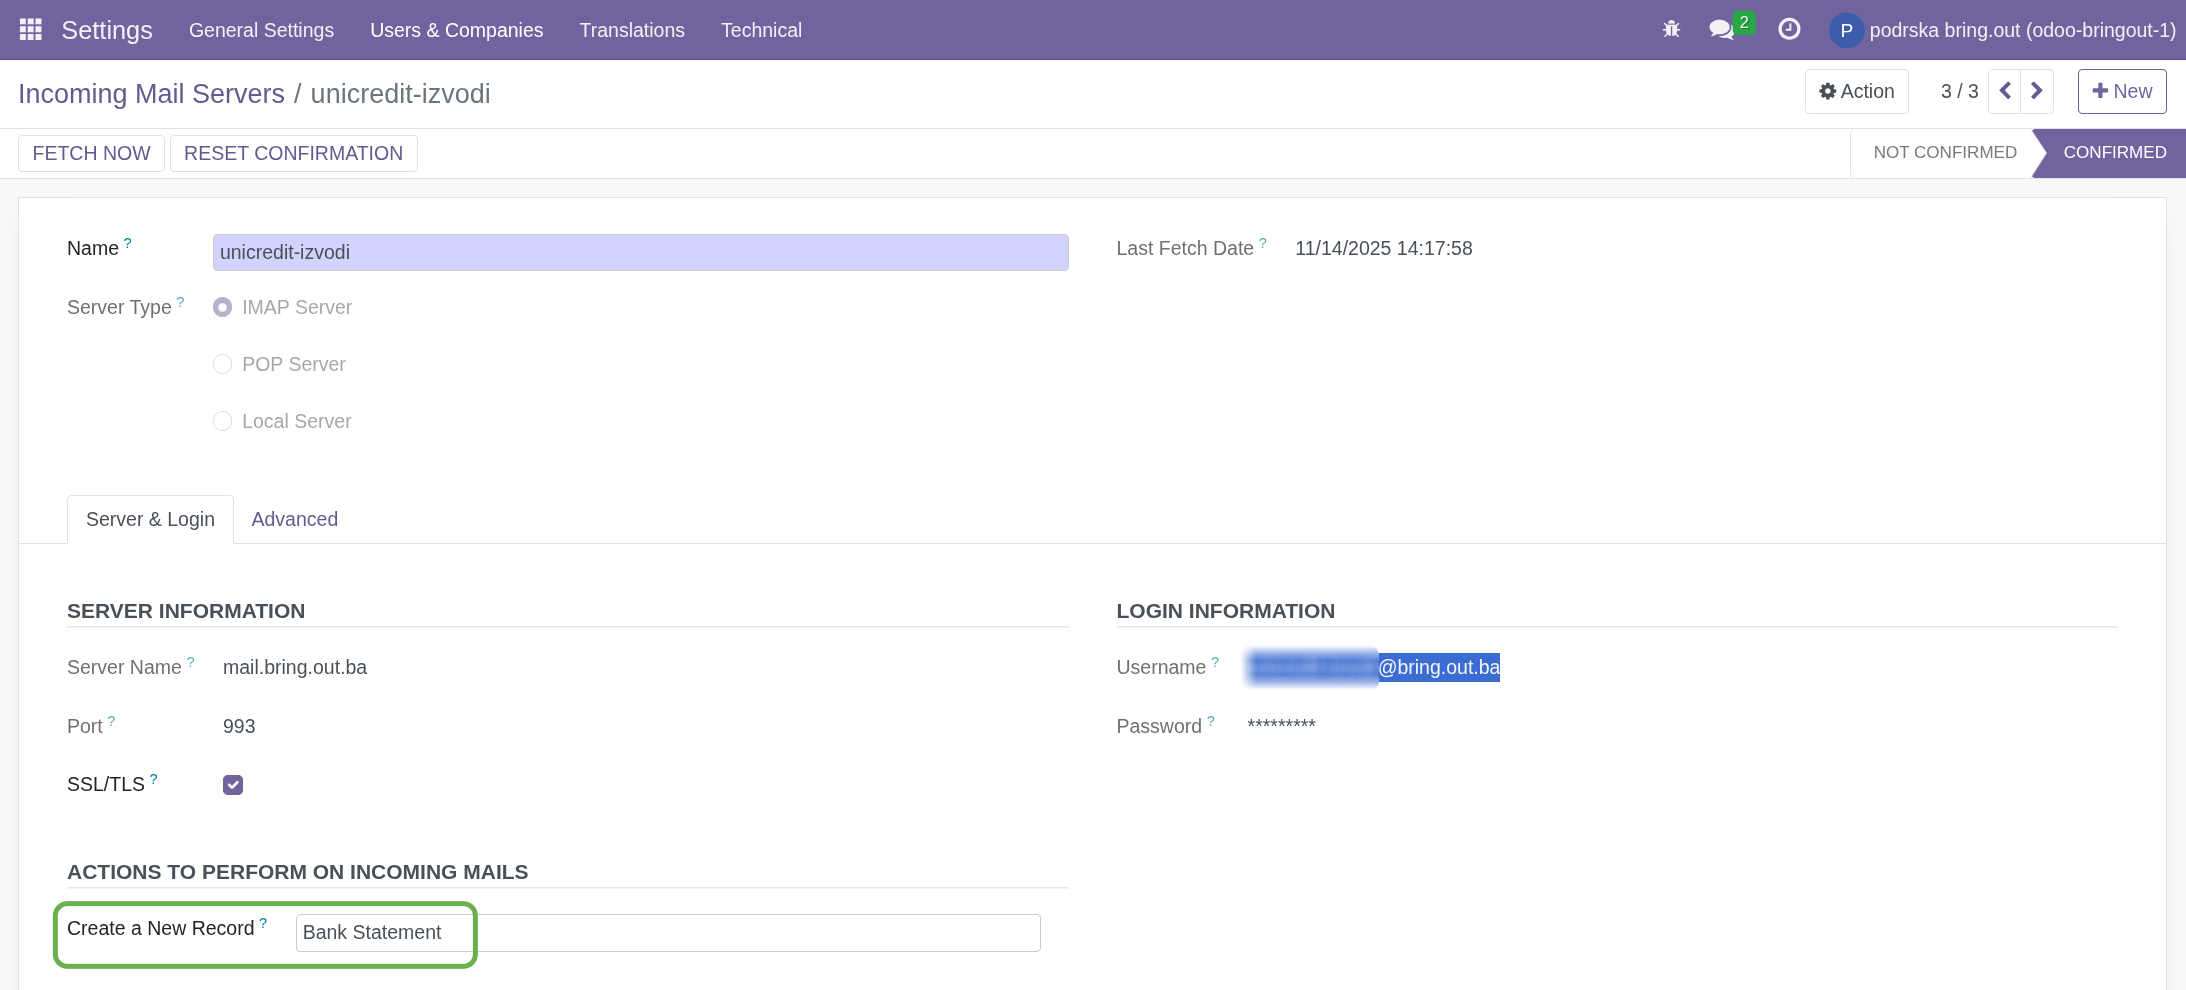Go to next record arrow
This screenshot has width=2186, height=990.
[x=2037, y=92]
